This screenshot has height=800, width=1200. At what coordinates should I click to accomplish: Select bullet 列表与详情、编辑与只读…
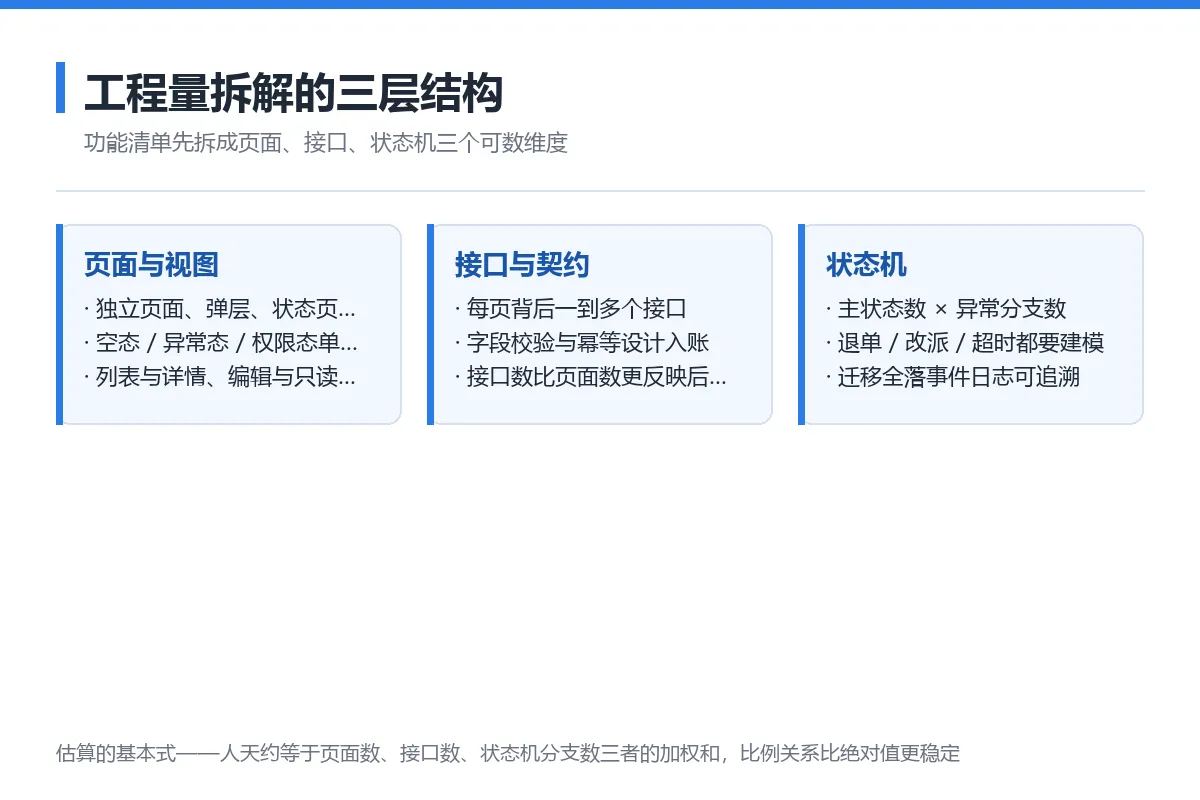pos(220,377)
